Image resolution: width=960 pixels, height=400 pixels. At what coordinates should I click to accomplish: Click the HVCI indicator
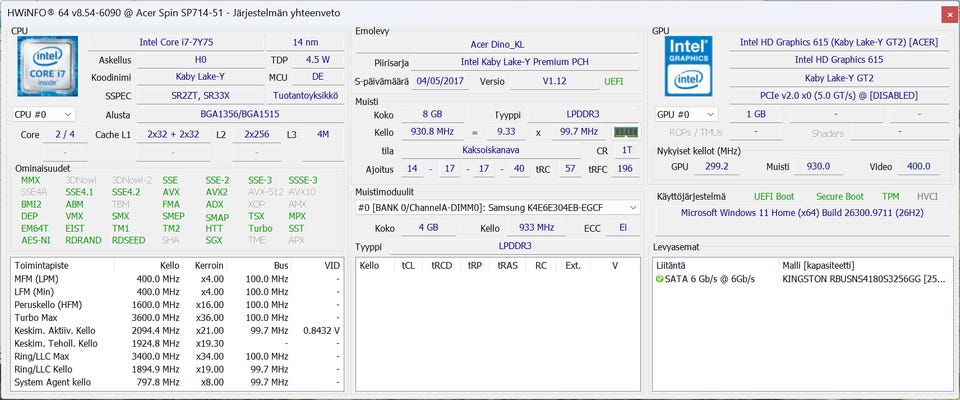point(927,197)
